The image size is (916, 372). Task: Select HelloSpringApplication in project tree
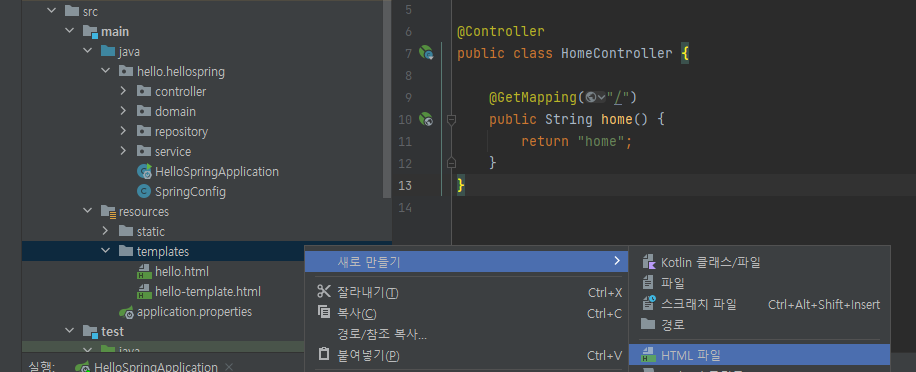click(217, 172)
